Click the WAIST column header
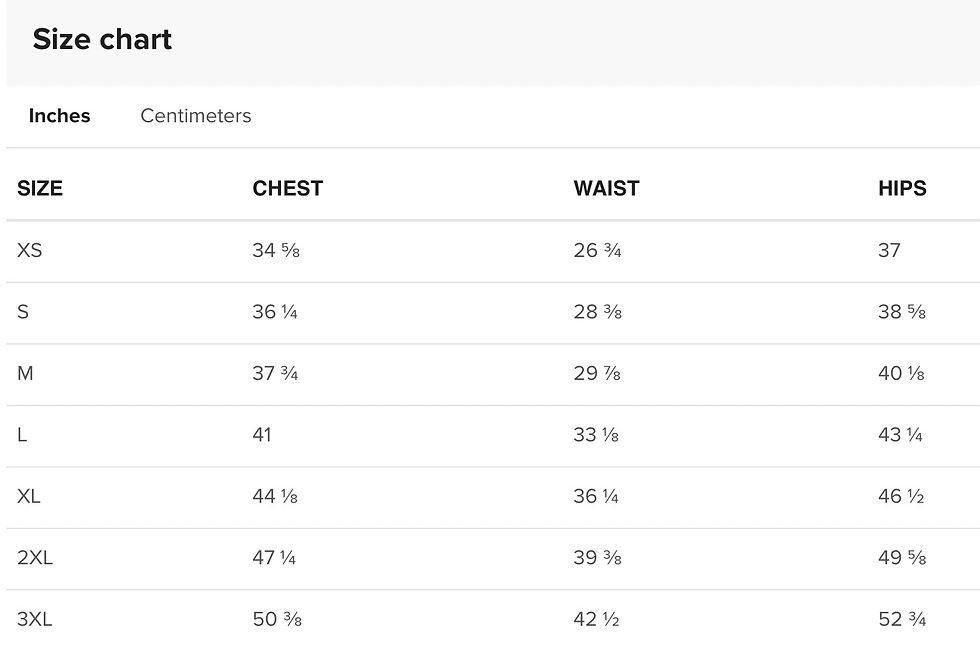Viewport: 980px width, 648px height. 606,188
